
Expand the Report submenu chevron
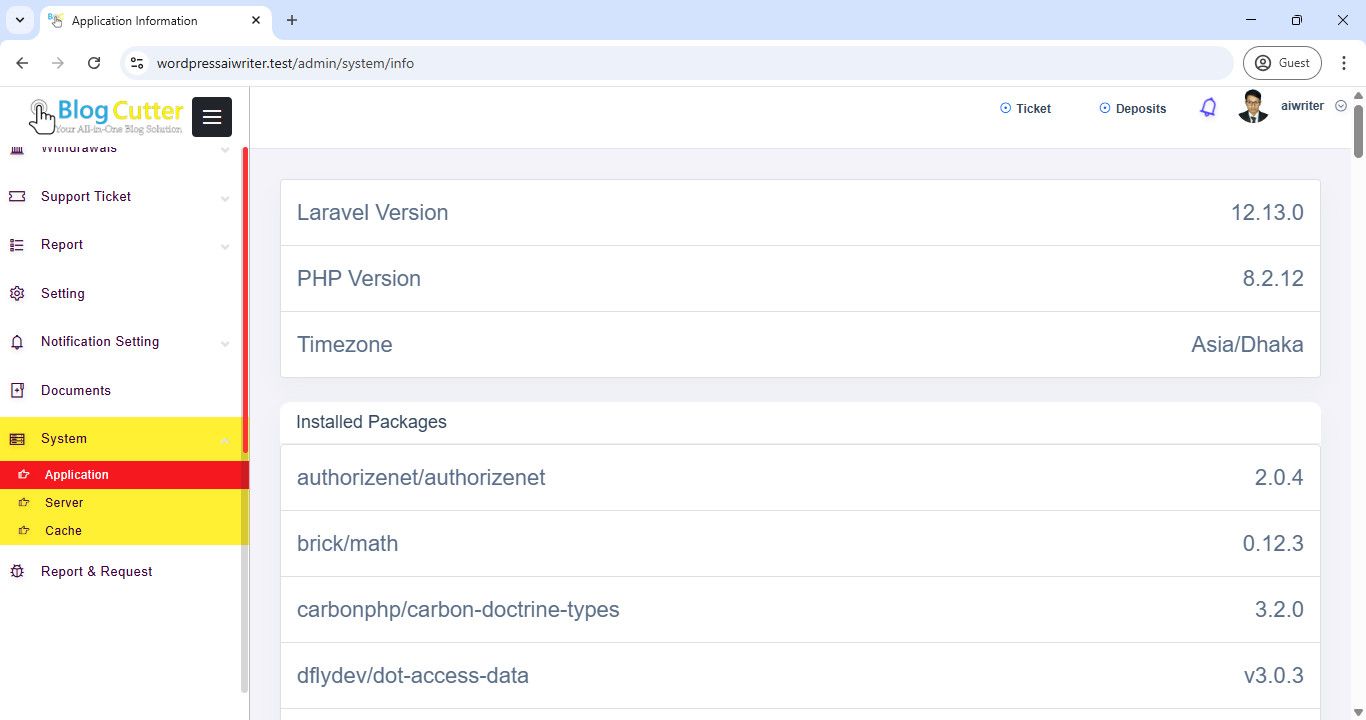coord(225,246)
